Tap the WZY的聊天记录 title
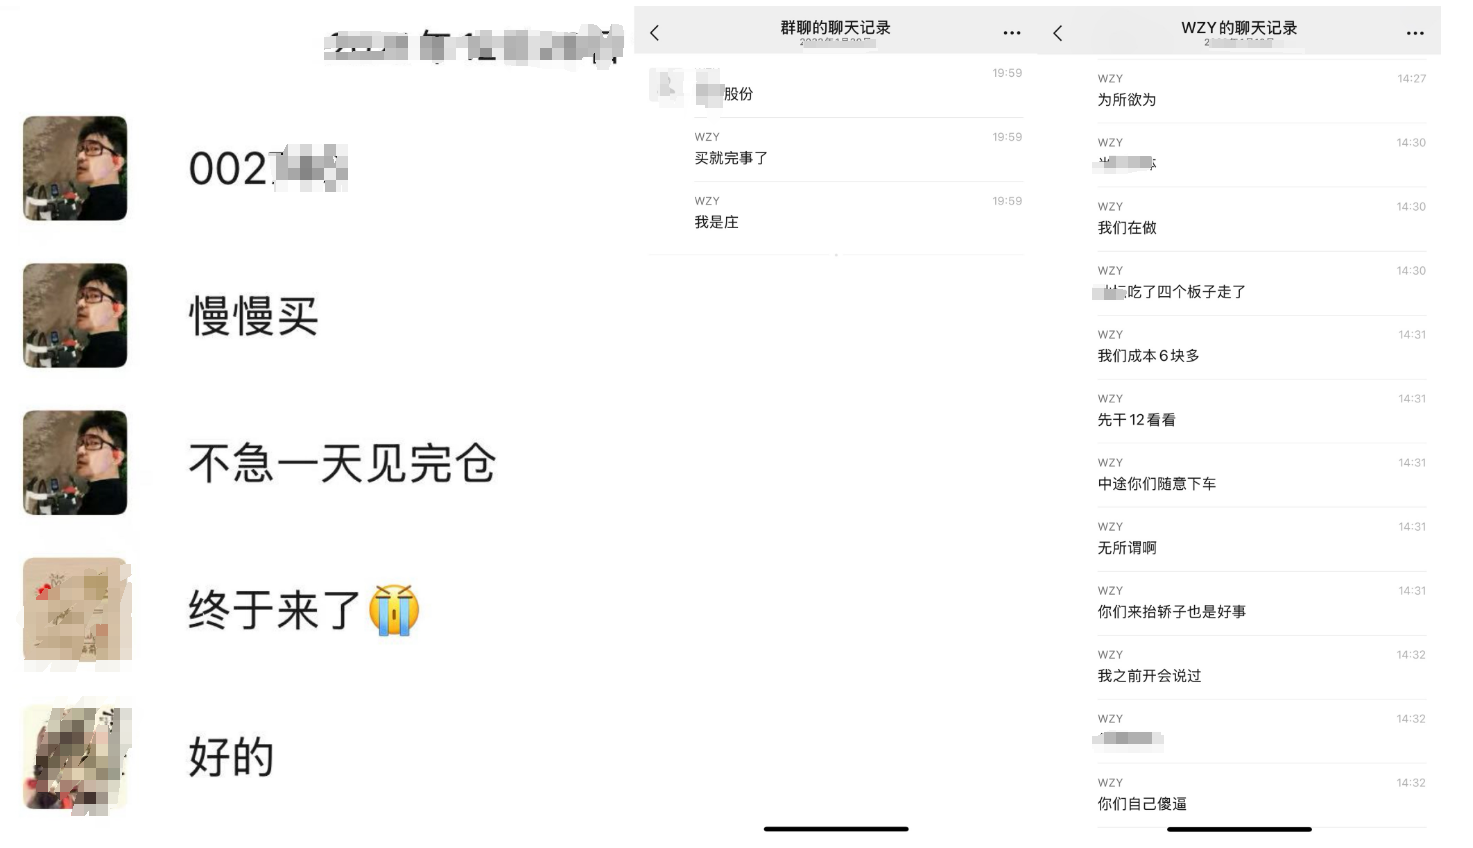Viewport: 1473px width, 848px height. pyautogui.click(x=1239, y=28)
